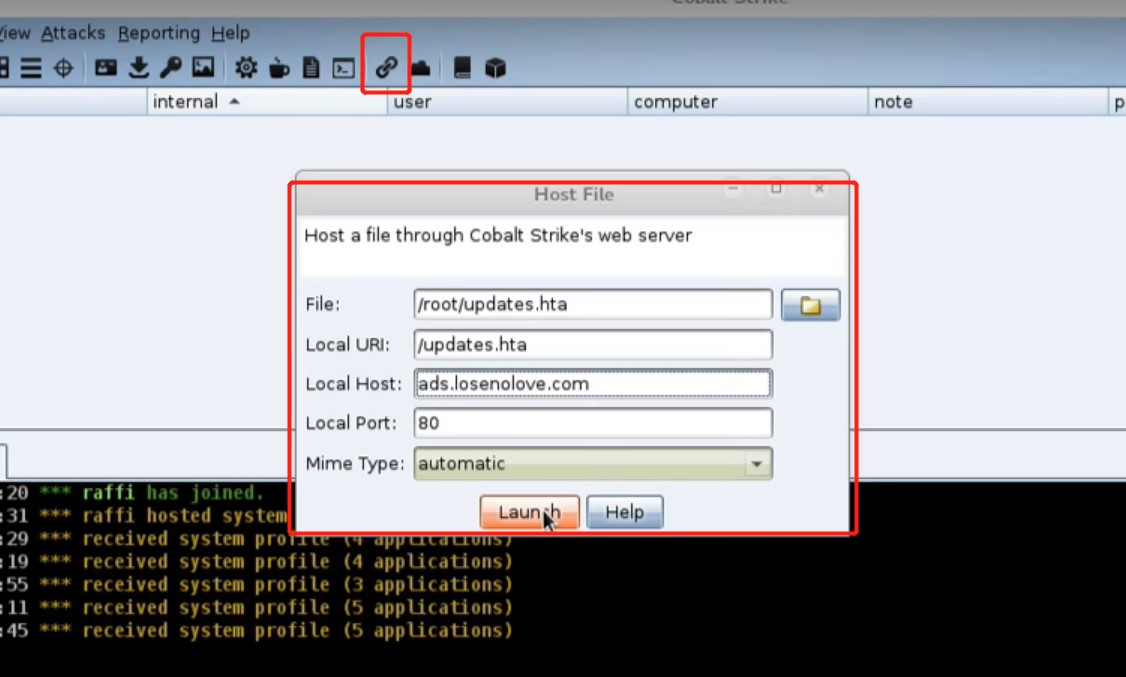
Task: Browse for file with folder button
Action: click(x=810, y=305)
